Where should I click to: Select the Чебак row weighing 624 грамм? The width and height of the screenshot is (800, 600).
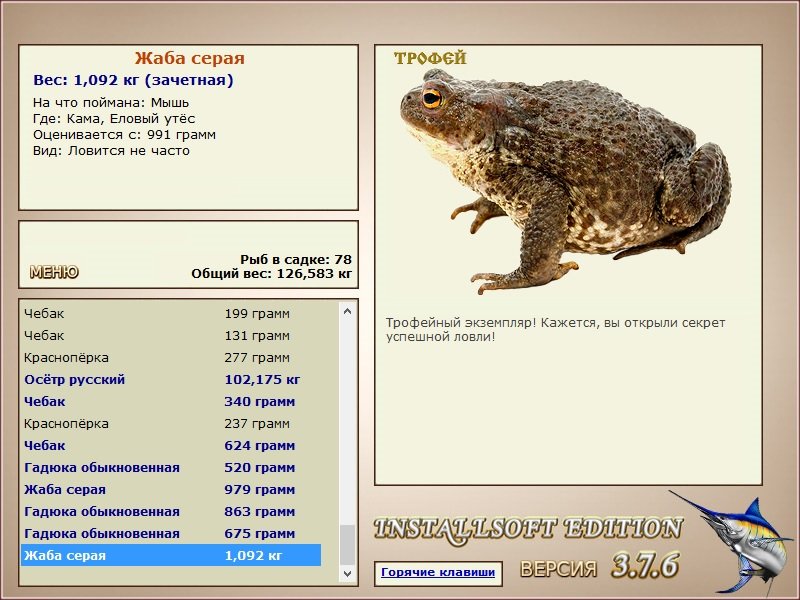(171, 445)
